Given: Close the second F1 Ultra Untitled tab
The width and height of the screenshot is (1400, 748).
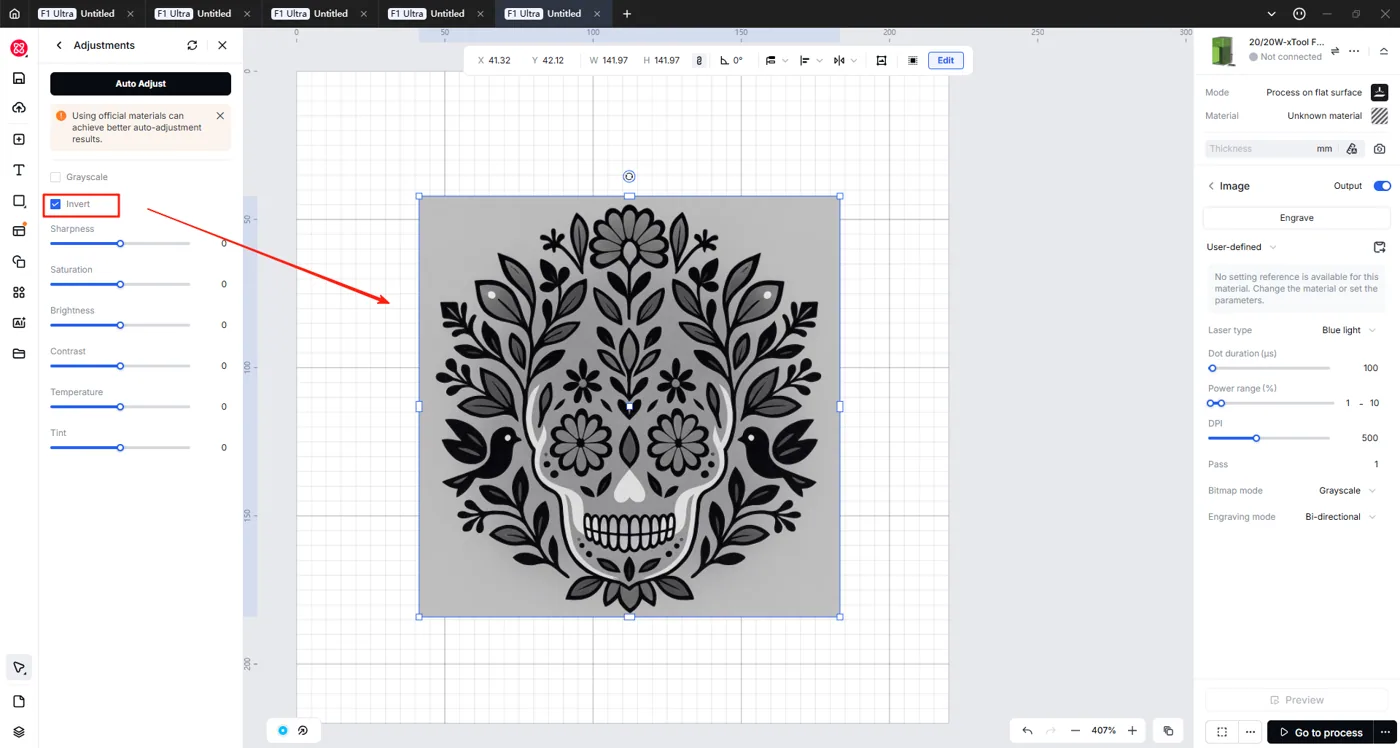Looking at the screenshot, I should pos(247,14).
